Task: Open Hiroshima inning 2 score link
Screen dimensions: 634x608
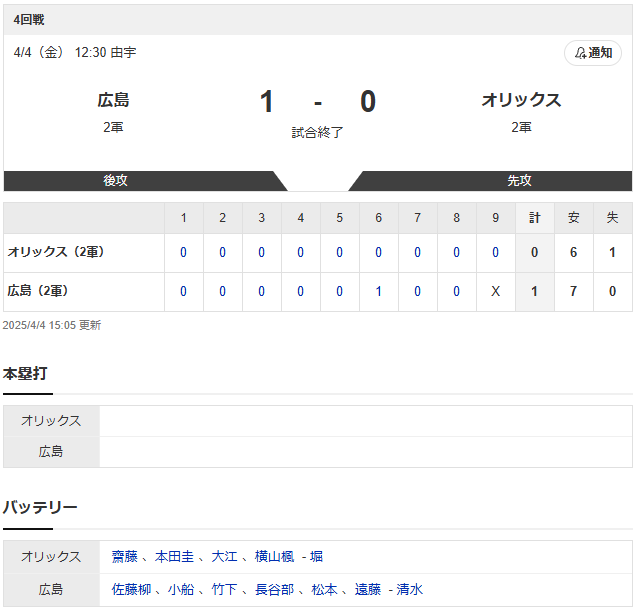Action: [x=222, y=291]
